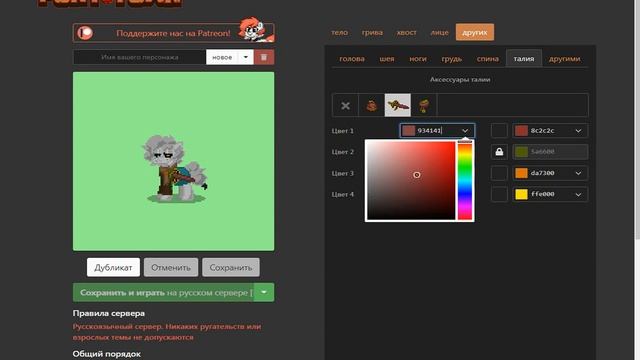Click the lock icon for Цвет 2

(499, 152)
